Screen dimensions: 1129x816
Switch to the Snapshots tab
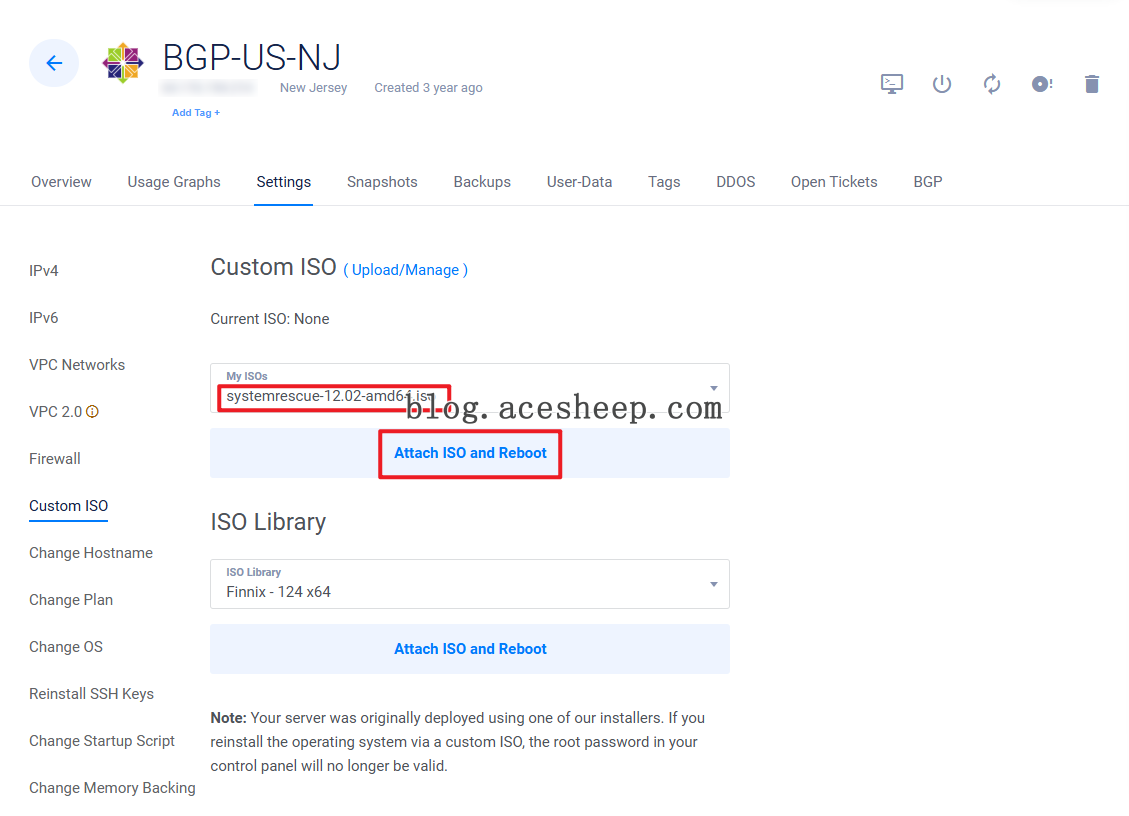(x=382, y=182)
